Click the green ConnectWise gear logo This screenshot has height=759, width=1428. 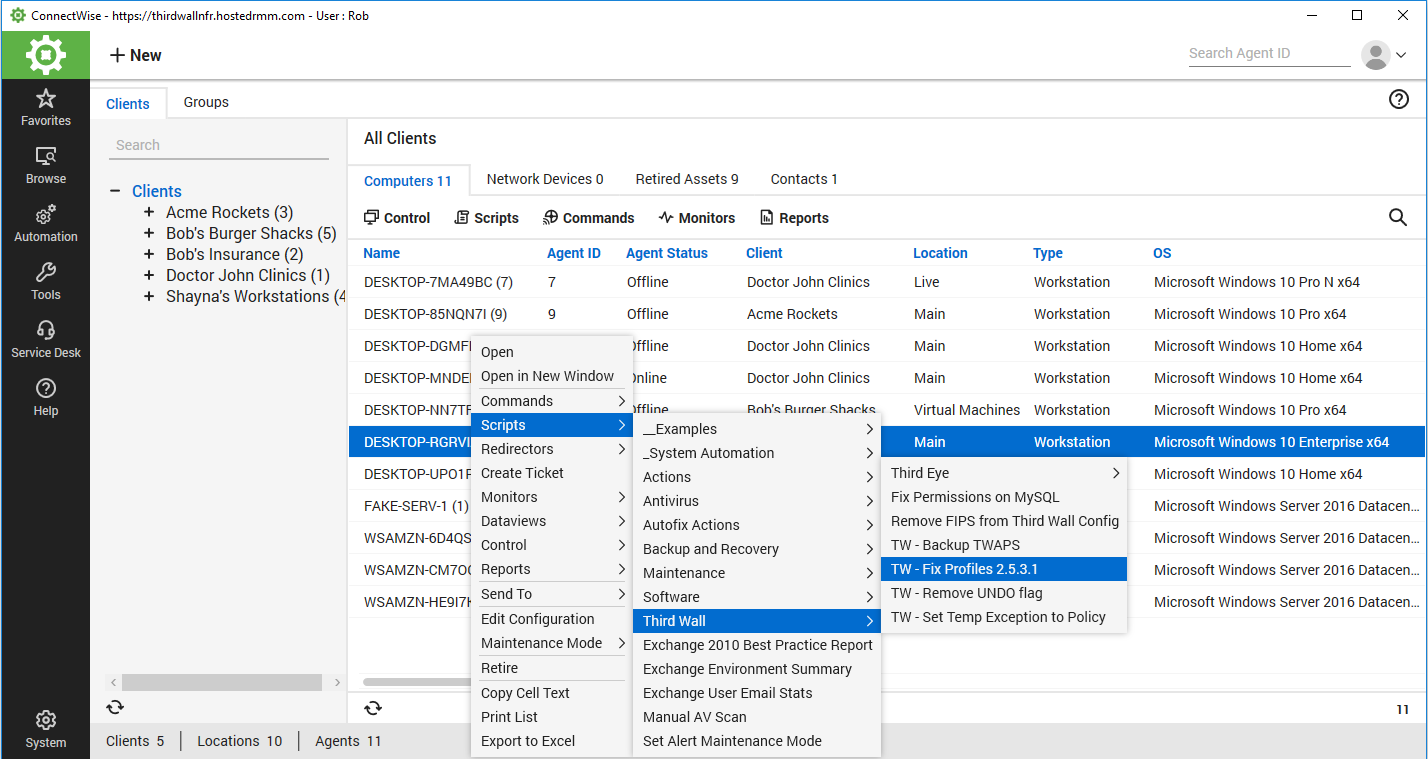coord(45,55)
